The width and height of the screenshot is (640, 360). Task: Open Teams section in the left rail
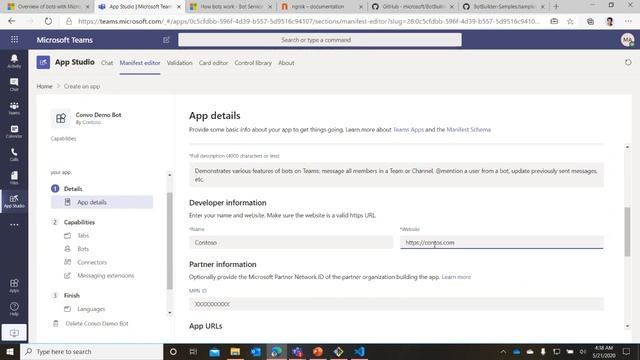(x=14, y=108)
